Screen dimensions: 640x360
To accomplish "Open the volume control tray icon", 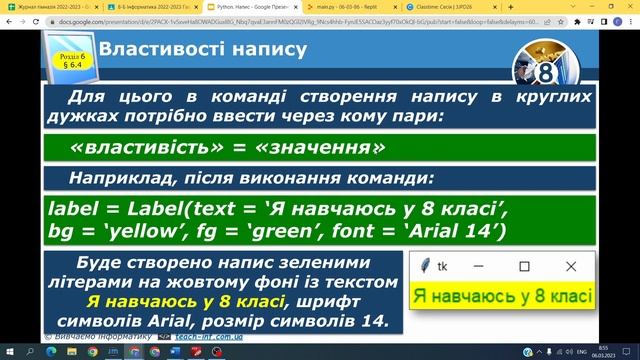I will 569,352.
